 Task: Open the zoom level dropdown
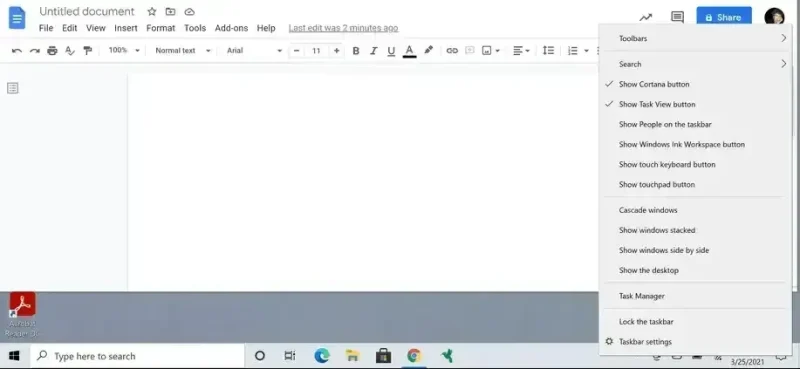tap(124, 51)
